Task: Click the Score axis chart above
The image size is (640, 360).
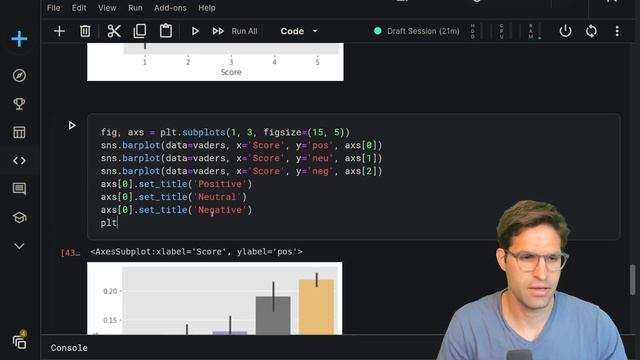Action: pos(215,62)
